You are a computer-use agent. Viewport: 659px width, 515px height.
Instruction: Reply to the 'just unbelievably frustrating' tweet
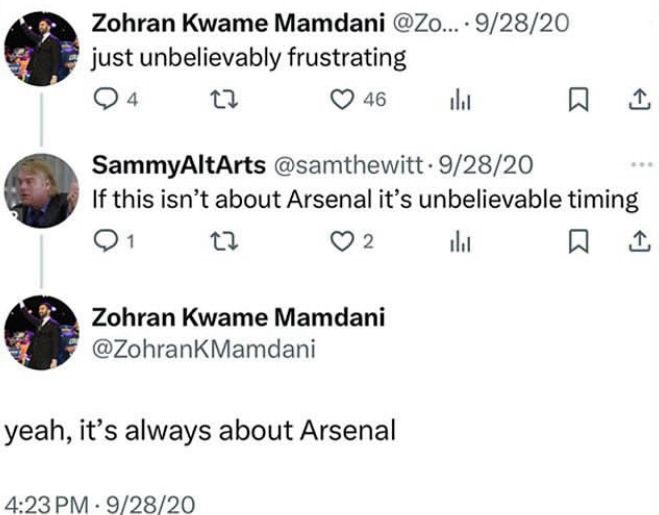pyautogui.click(x=104, y=101)
